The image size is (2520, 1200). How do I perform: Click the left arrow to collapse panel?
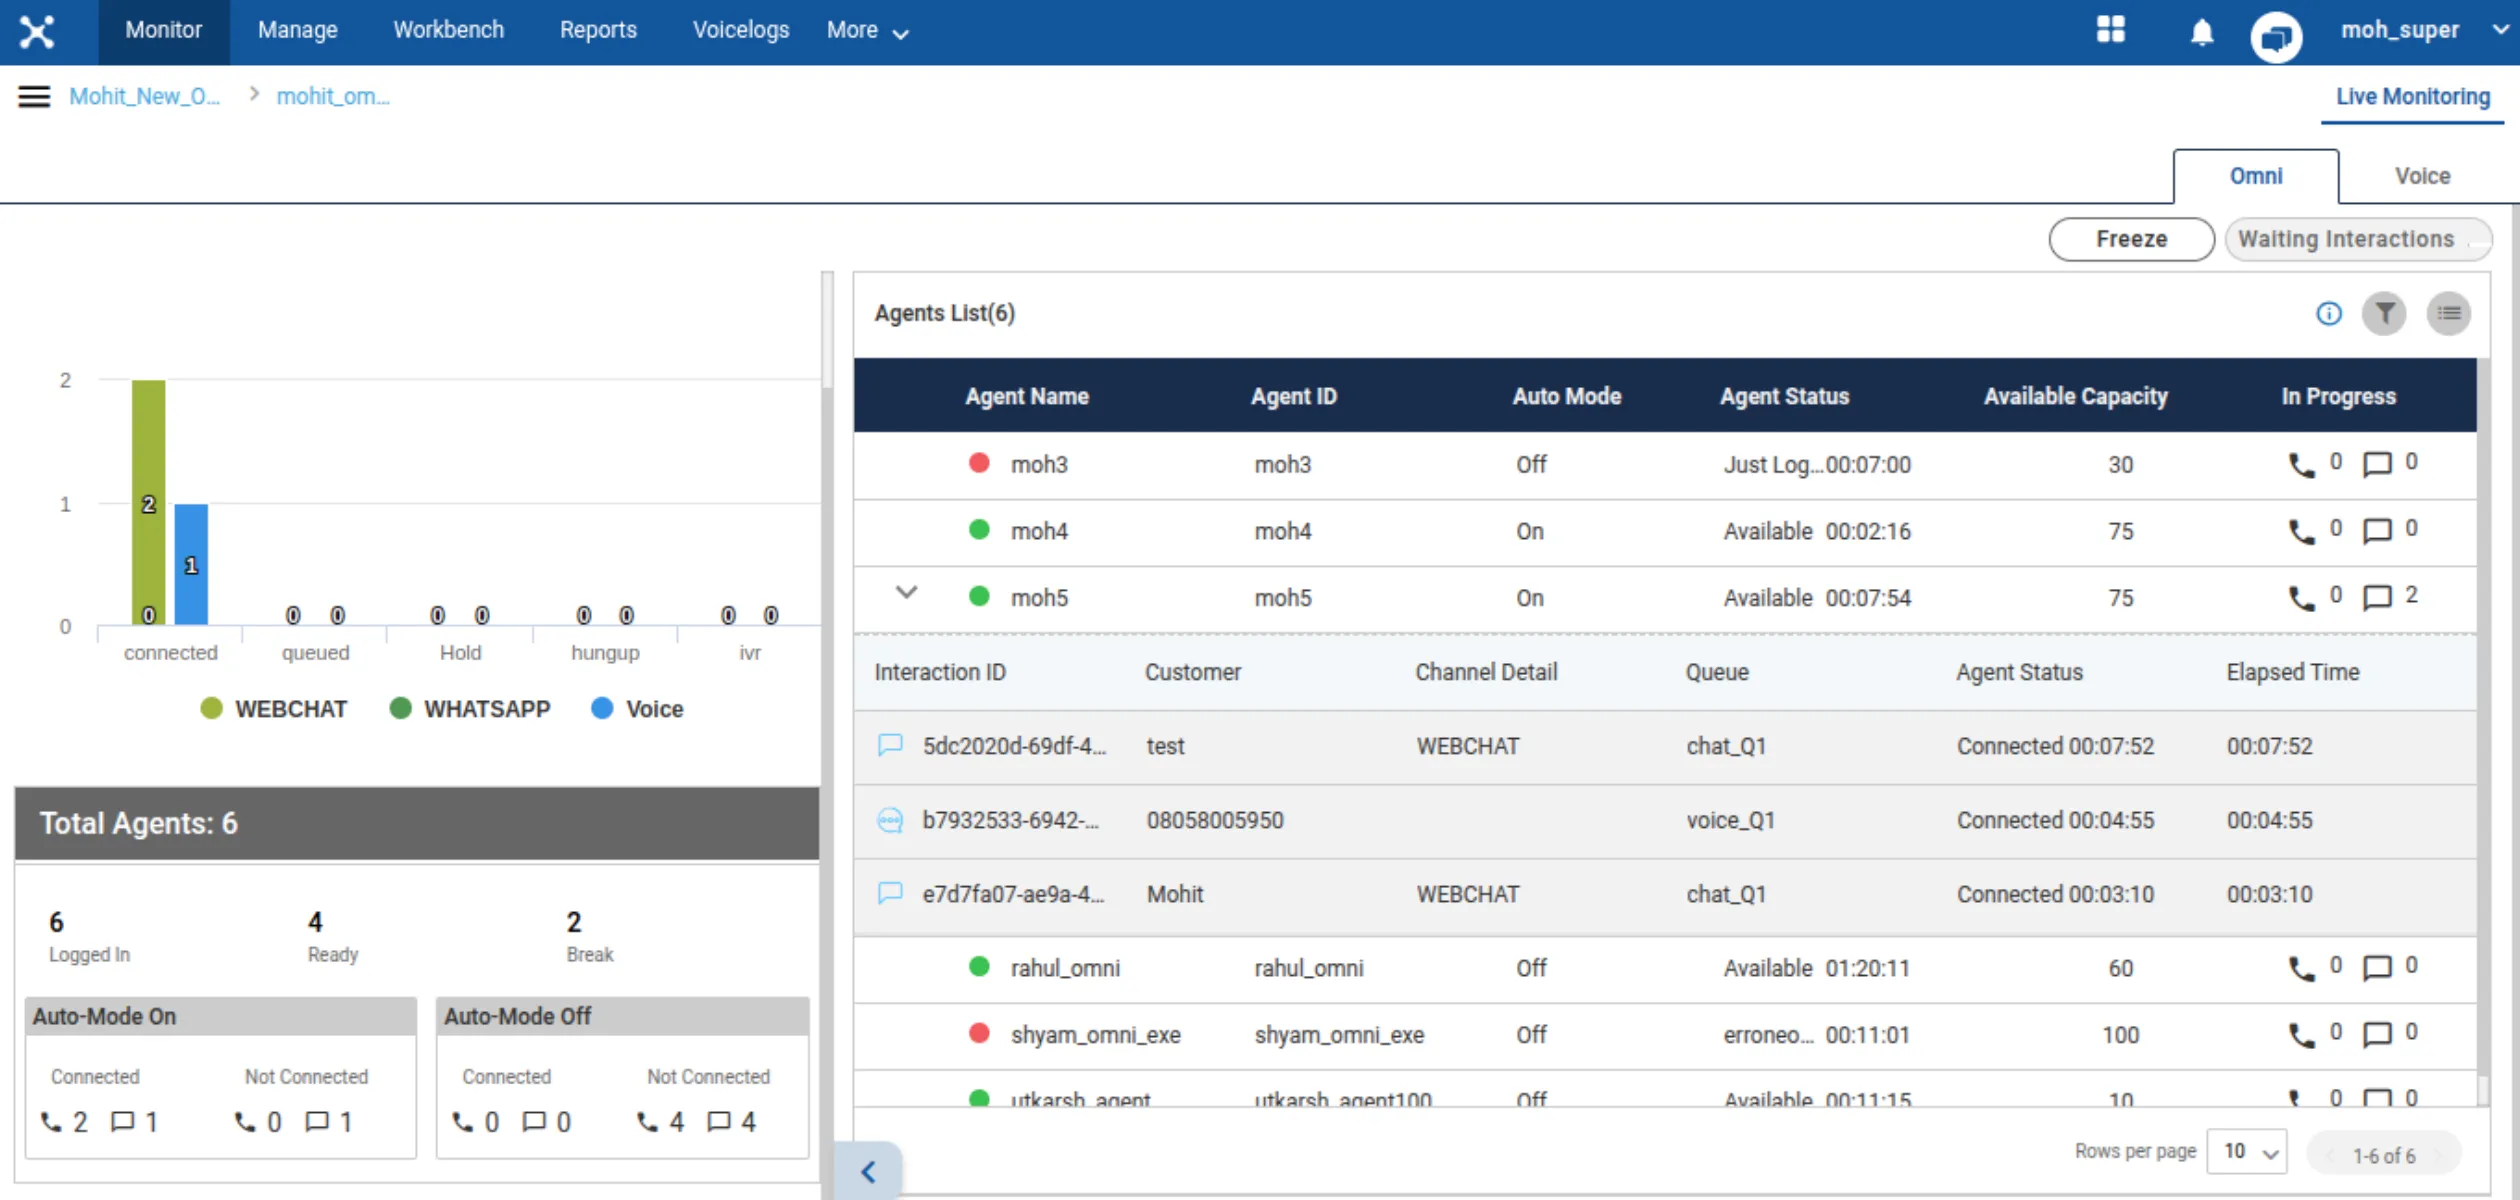pos(868,1172)
